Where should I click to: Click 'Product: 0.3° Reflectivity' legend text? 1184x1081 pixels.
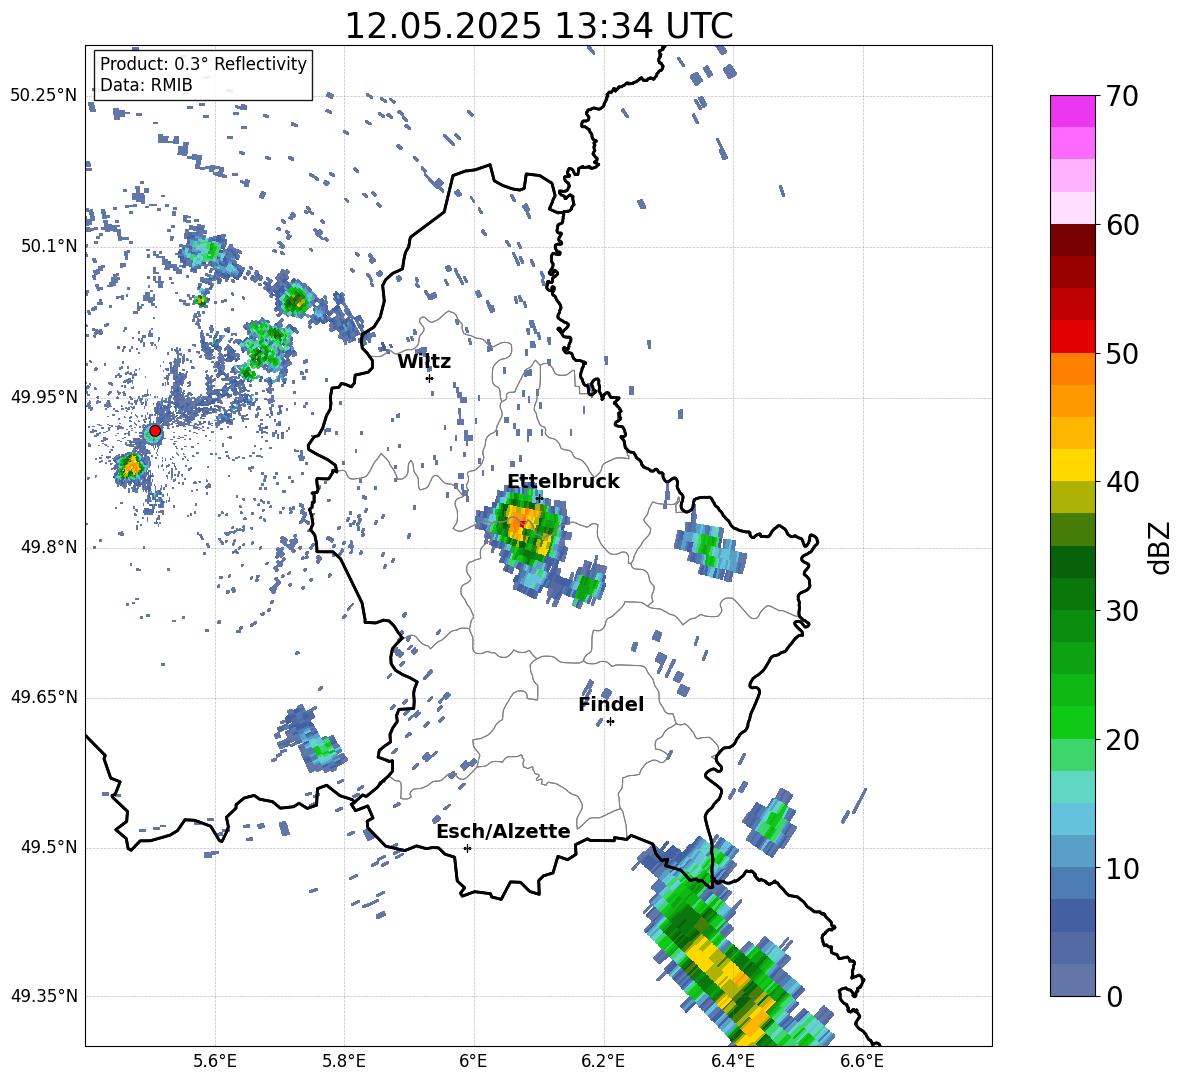[x=203, y=63]
